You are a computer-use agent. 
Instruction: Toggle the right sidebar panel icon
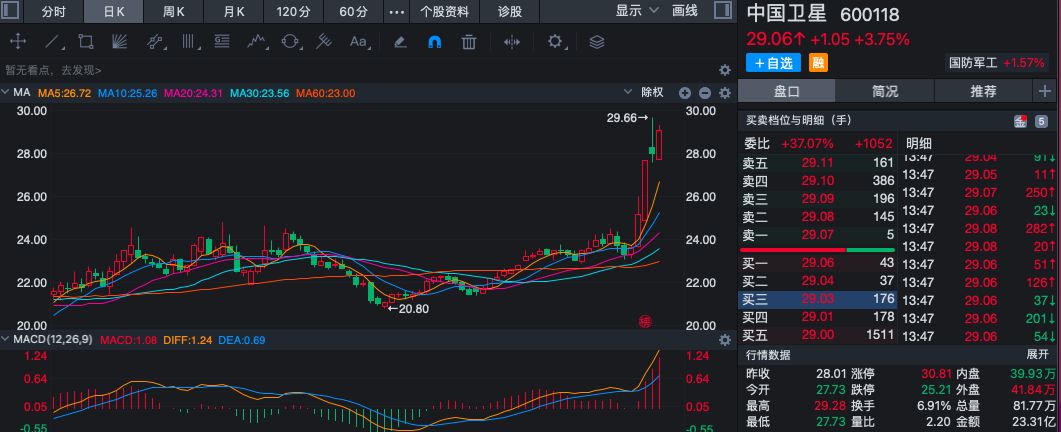(x=722, y=11)
